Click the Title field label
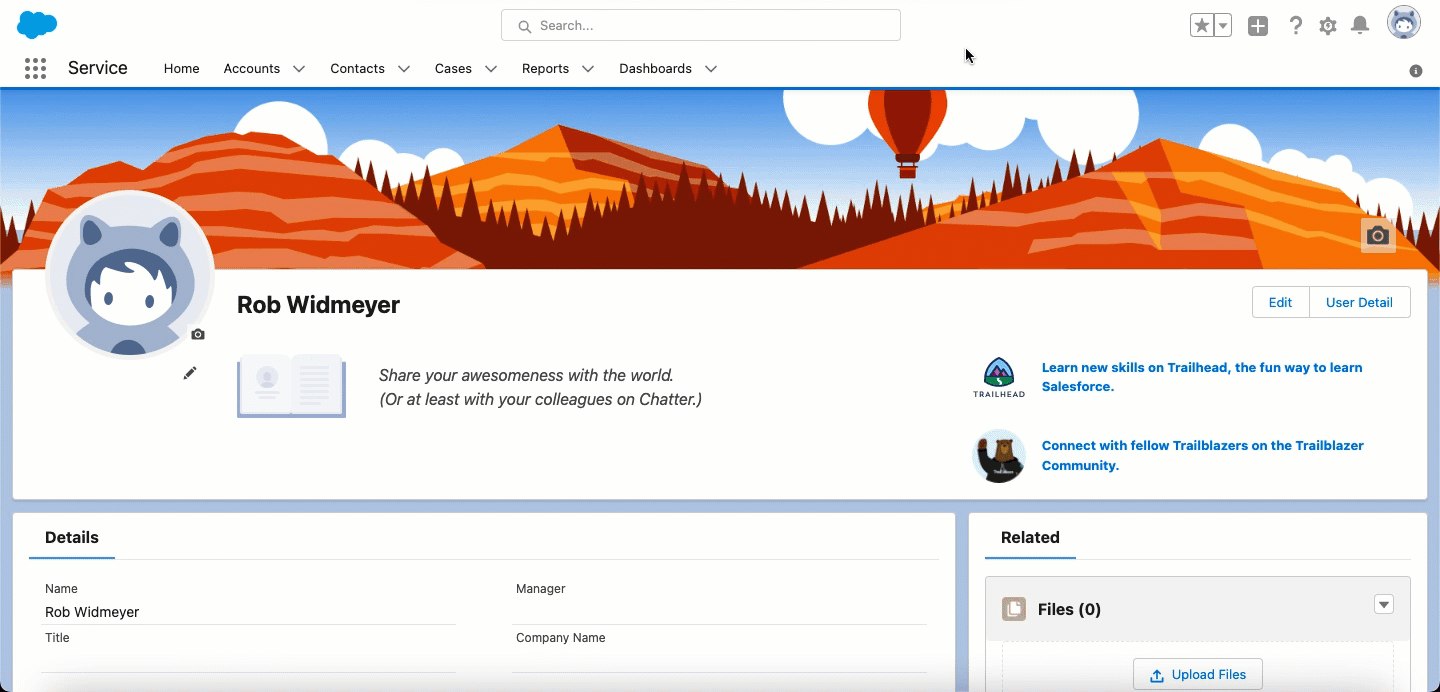Viewport: 1440px width, 692px height. (x=57, y=638)
